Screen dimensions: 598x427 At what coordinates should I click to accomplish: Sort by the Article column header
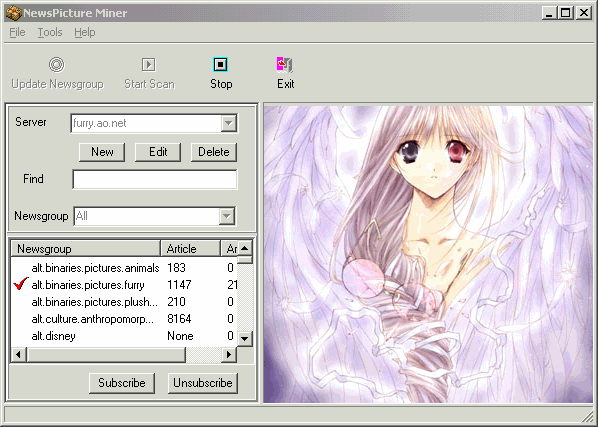(190, 249)
